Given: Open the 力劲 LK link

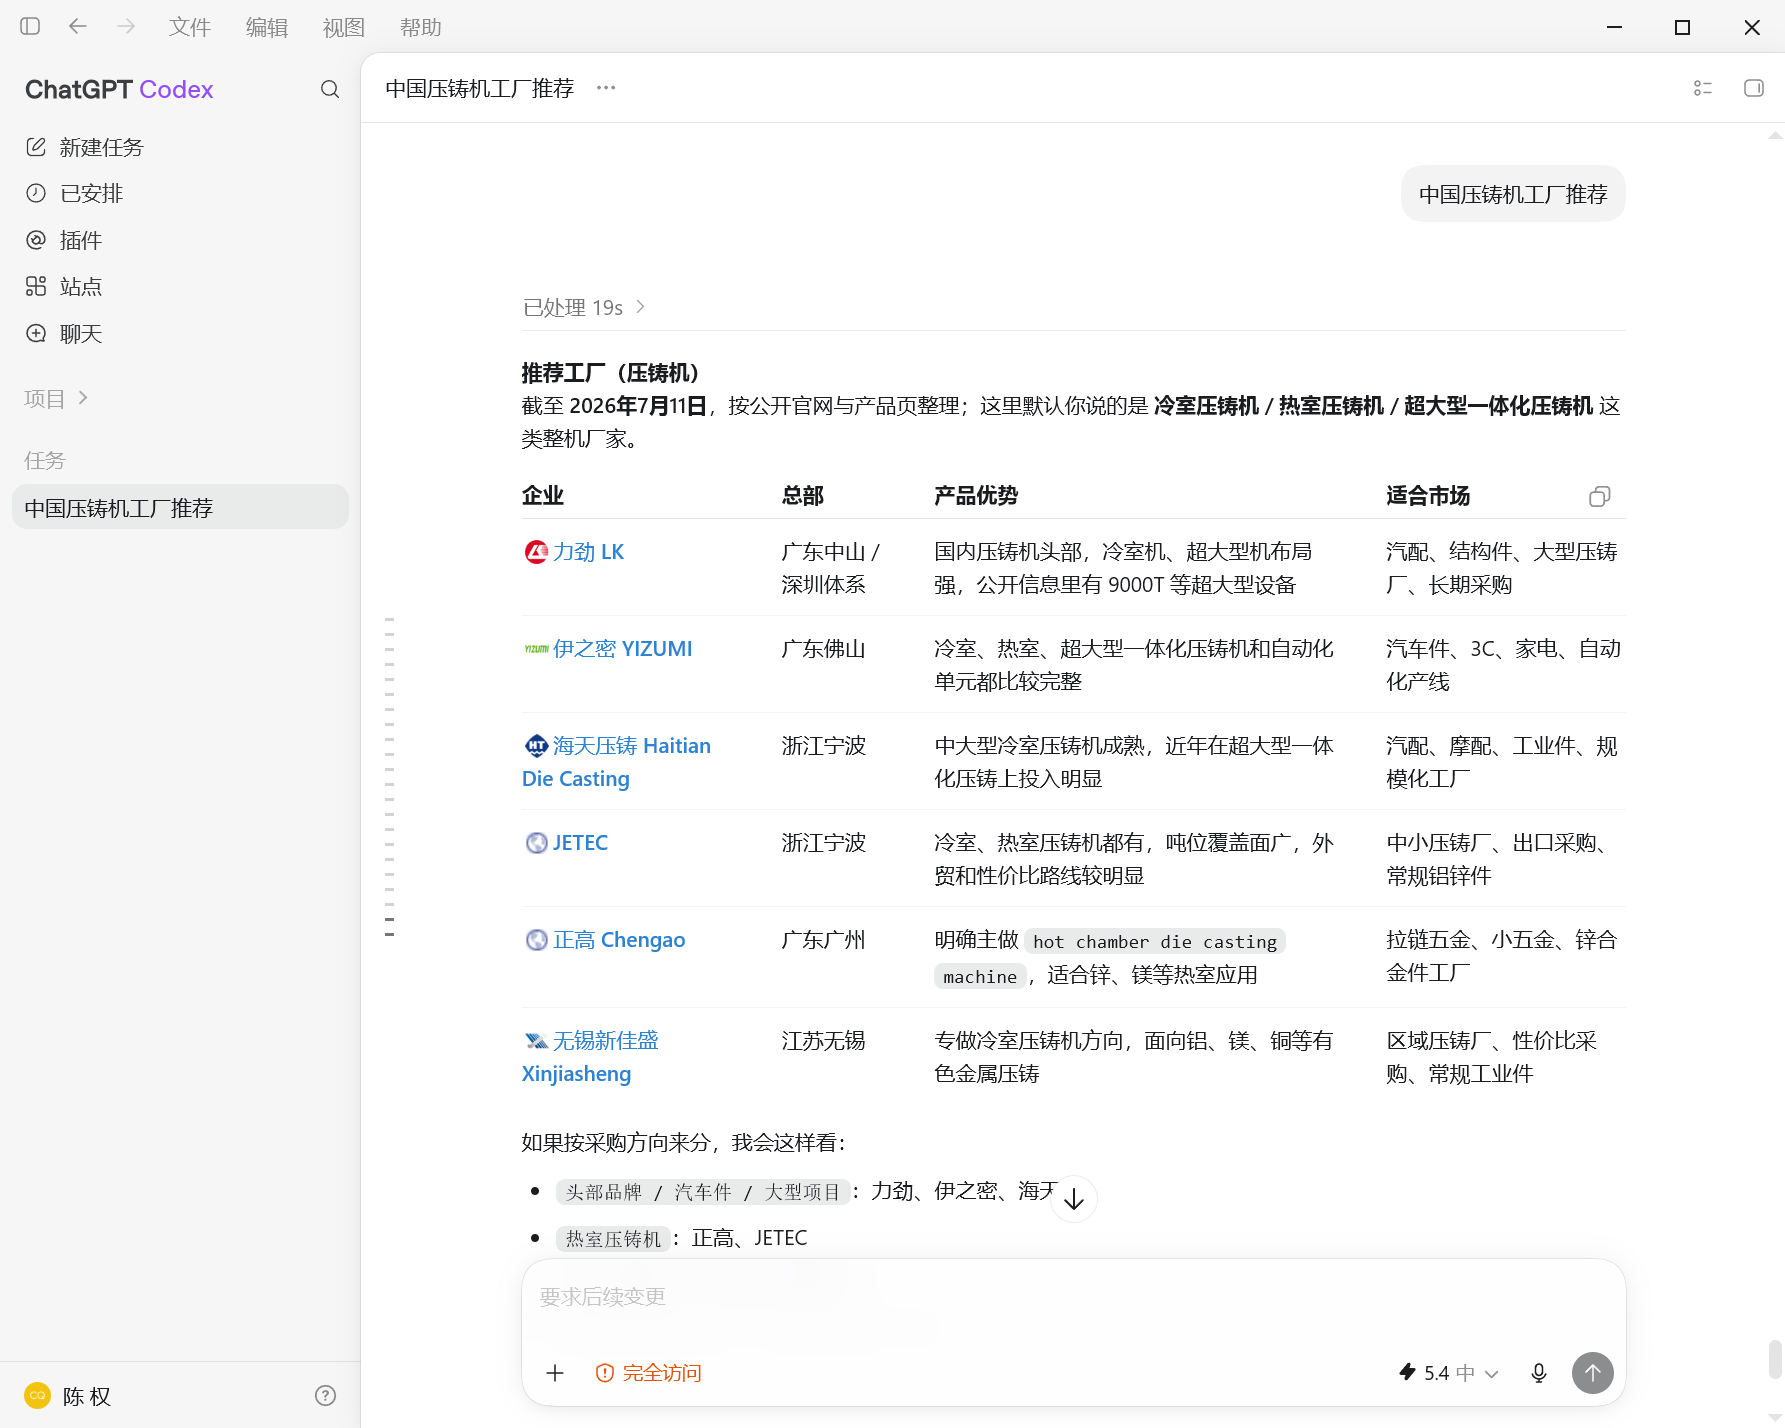Looking at the screenshot, I should [588, 551].
